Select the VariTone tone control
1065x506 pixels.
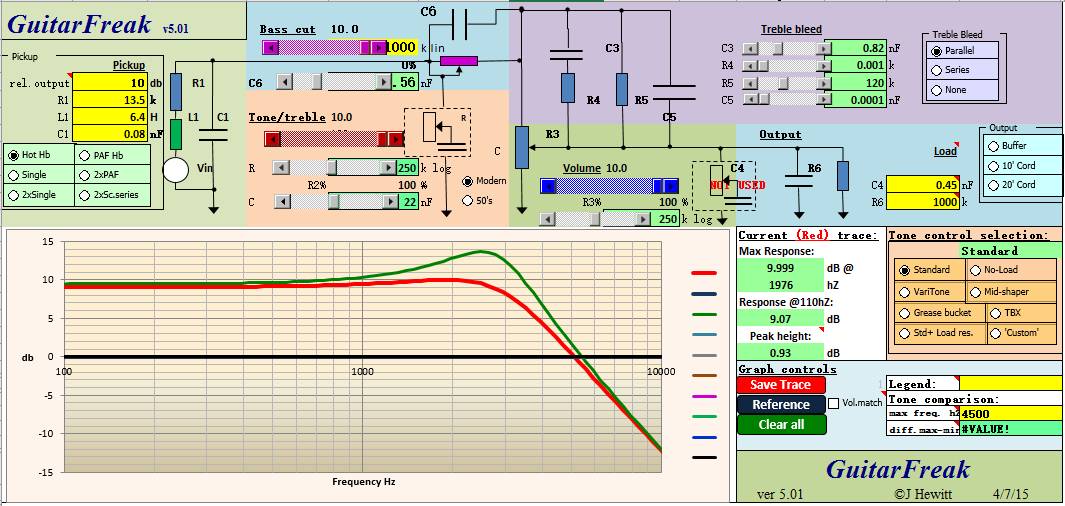click(x=906, y=292)
